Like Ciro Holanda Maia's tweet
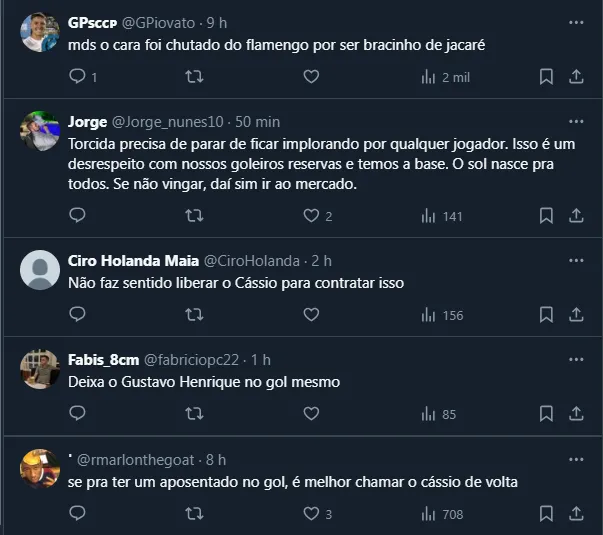Viewport: 603px width, 535px height. click(311, 315)
